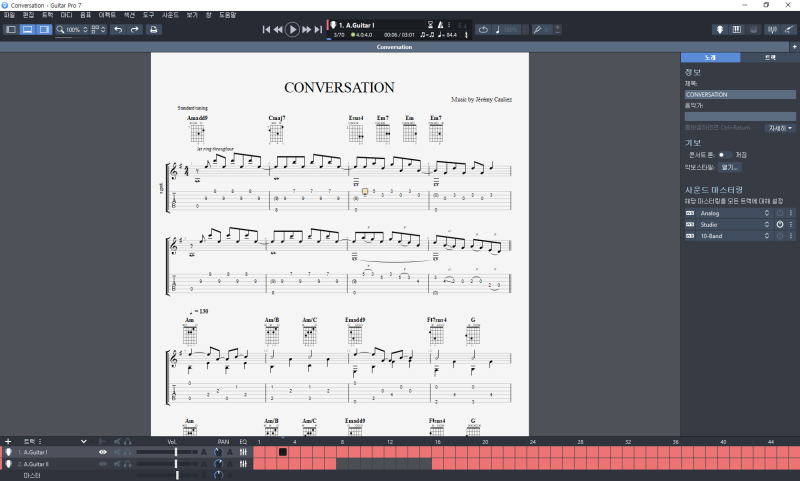Adjust the A.Guitar II pan knob
800x481 pixels.
[x=218, y=464]
